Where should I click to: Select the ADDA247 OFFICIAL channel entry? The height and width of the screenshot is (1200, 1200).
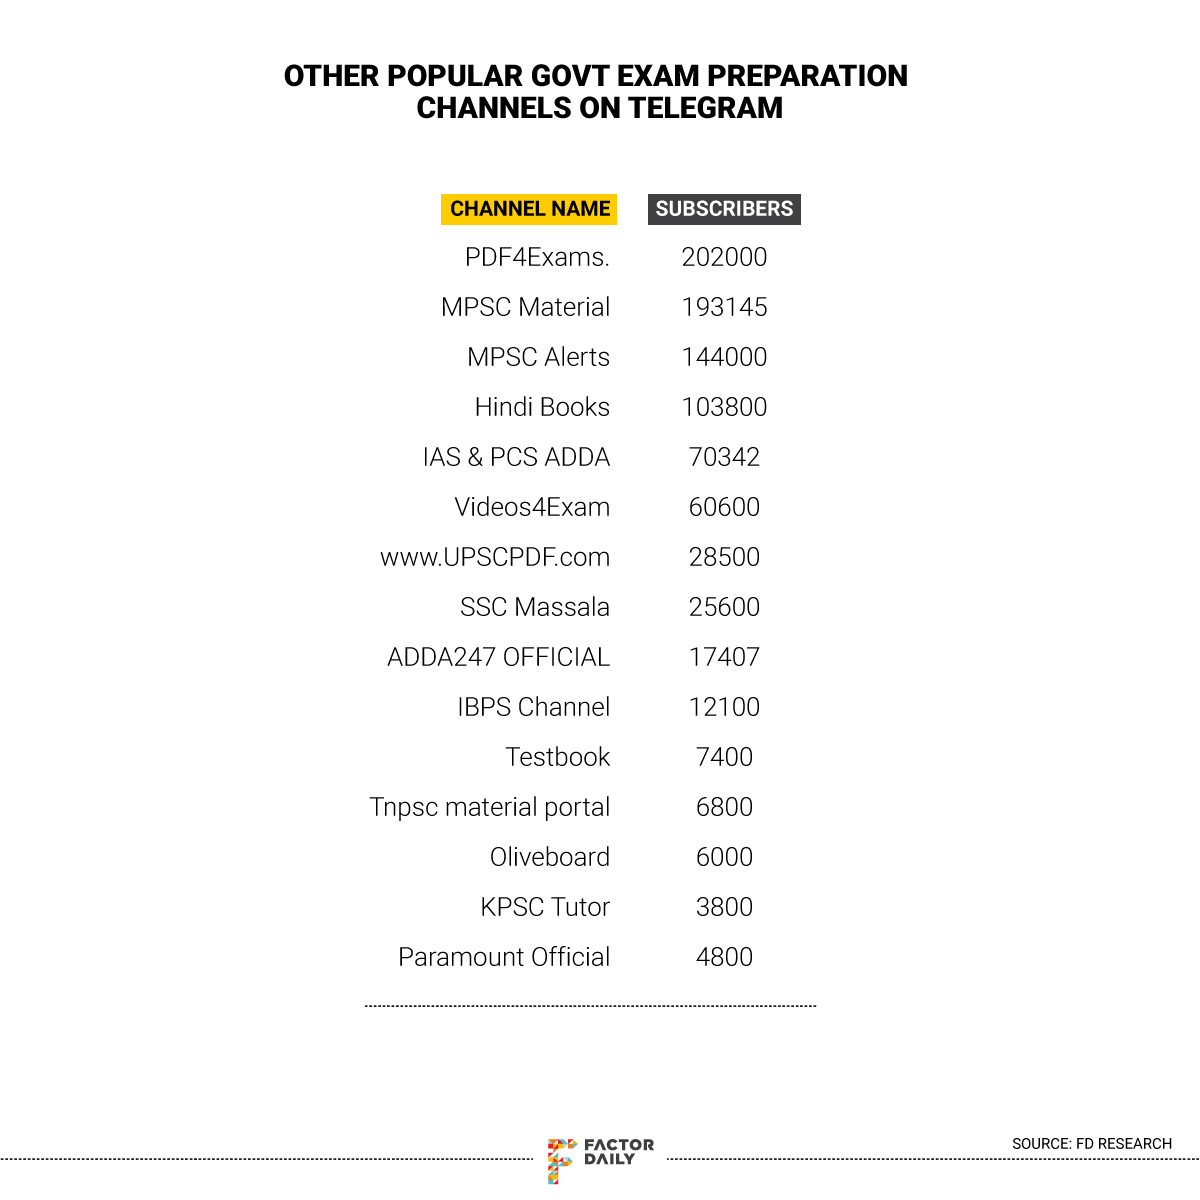(x=498, y=657)
